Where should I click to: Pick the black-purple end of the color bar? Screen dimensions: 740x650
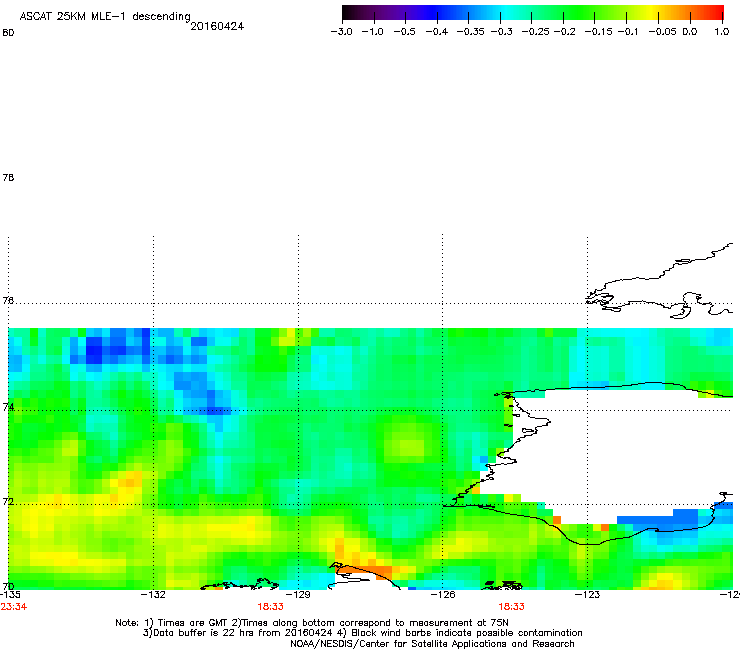(x=352, y=13)
